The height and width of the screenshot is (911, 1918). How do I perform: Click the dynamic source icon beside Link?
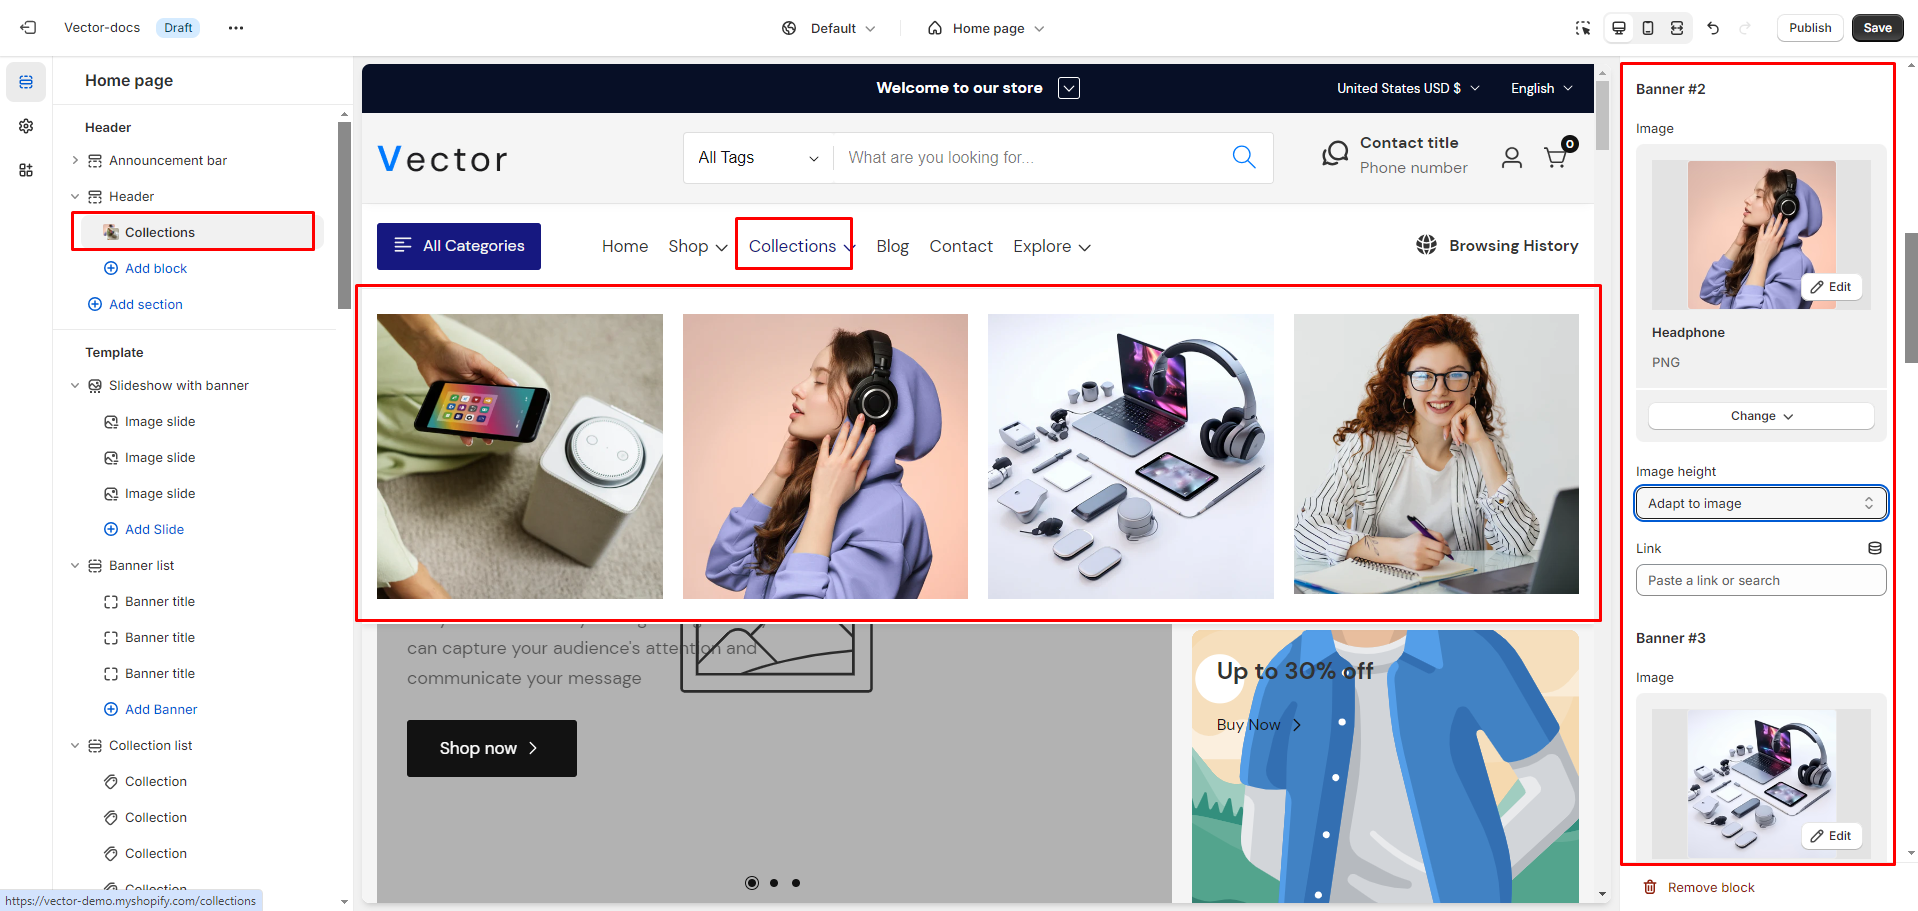click(1874, 548)
